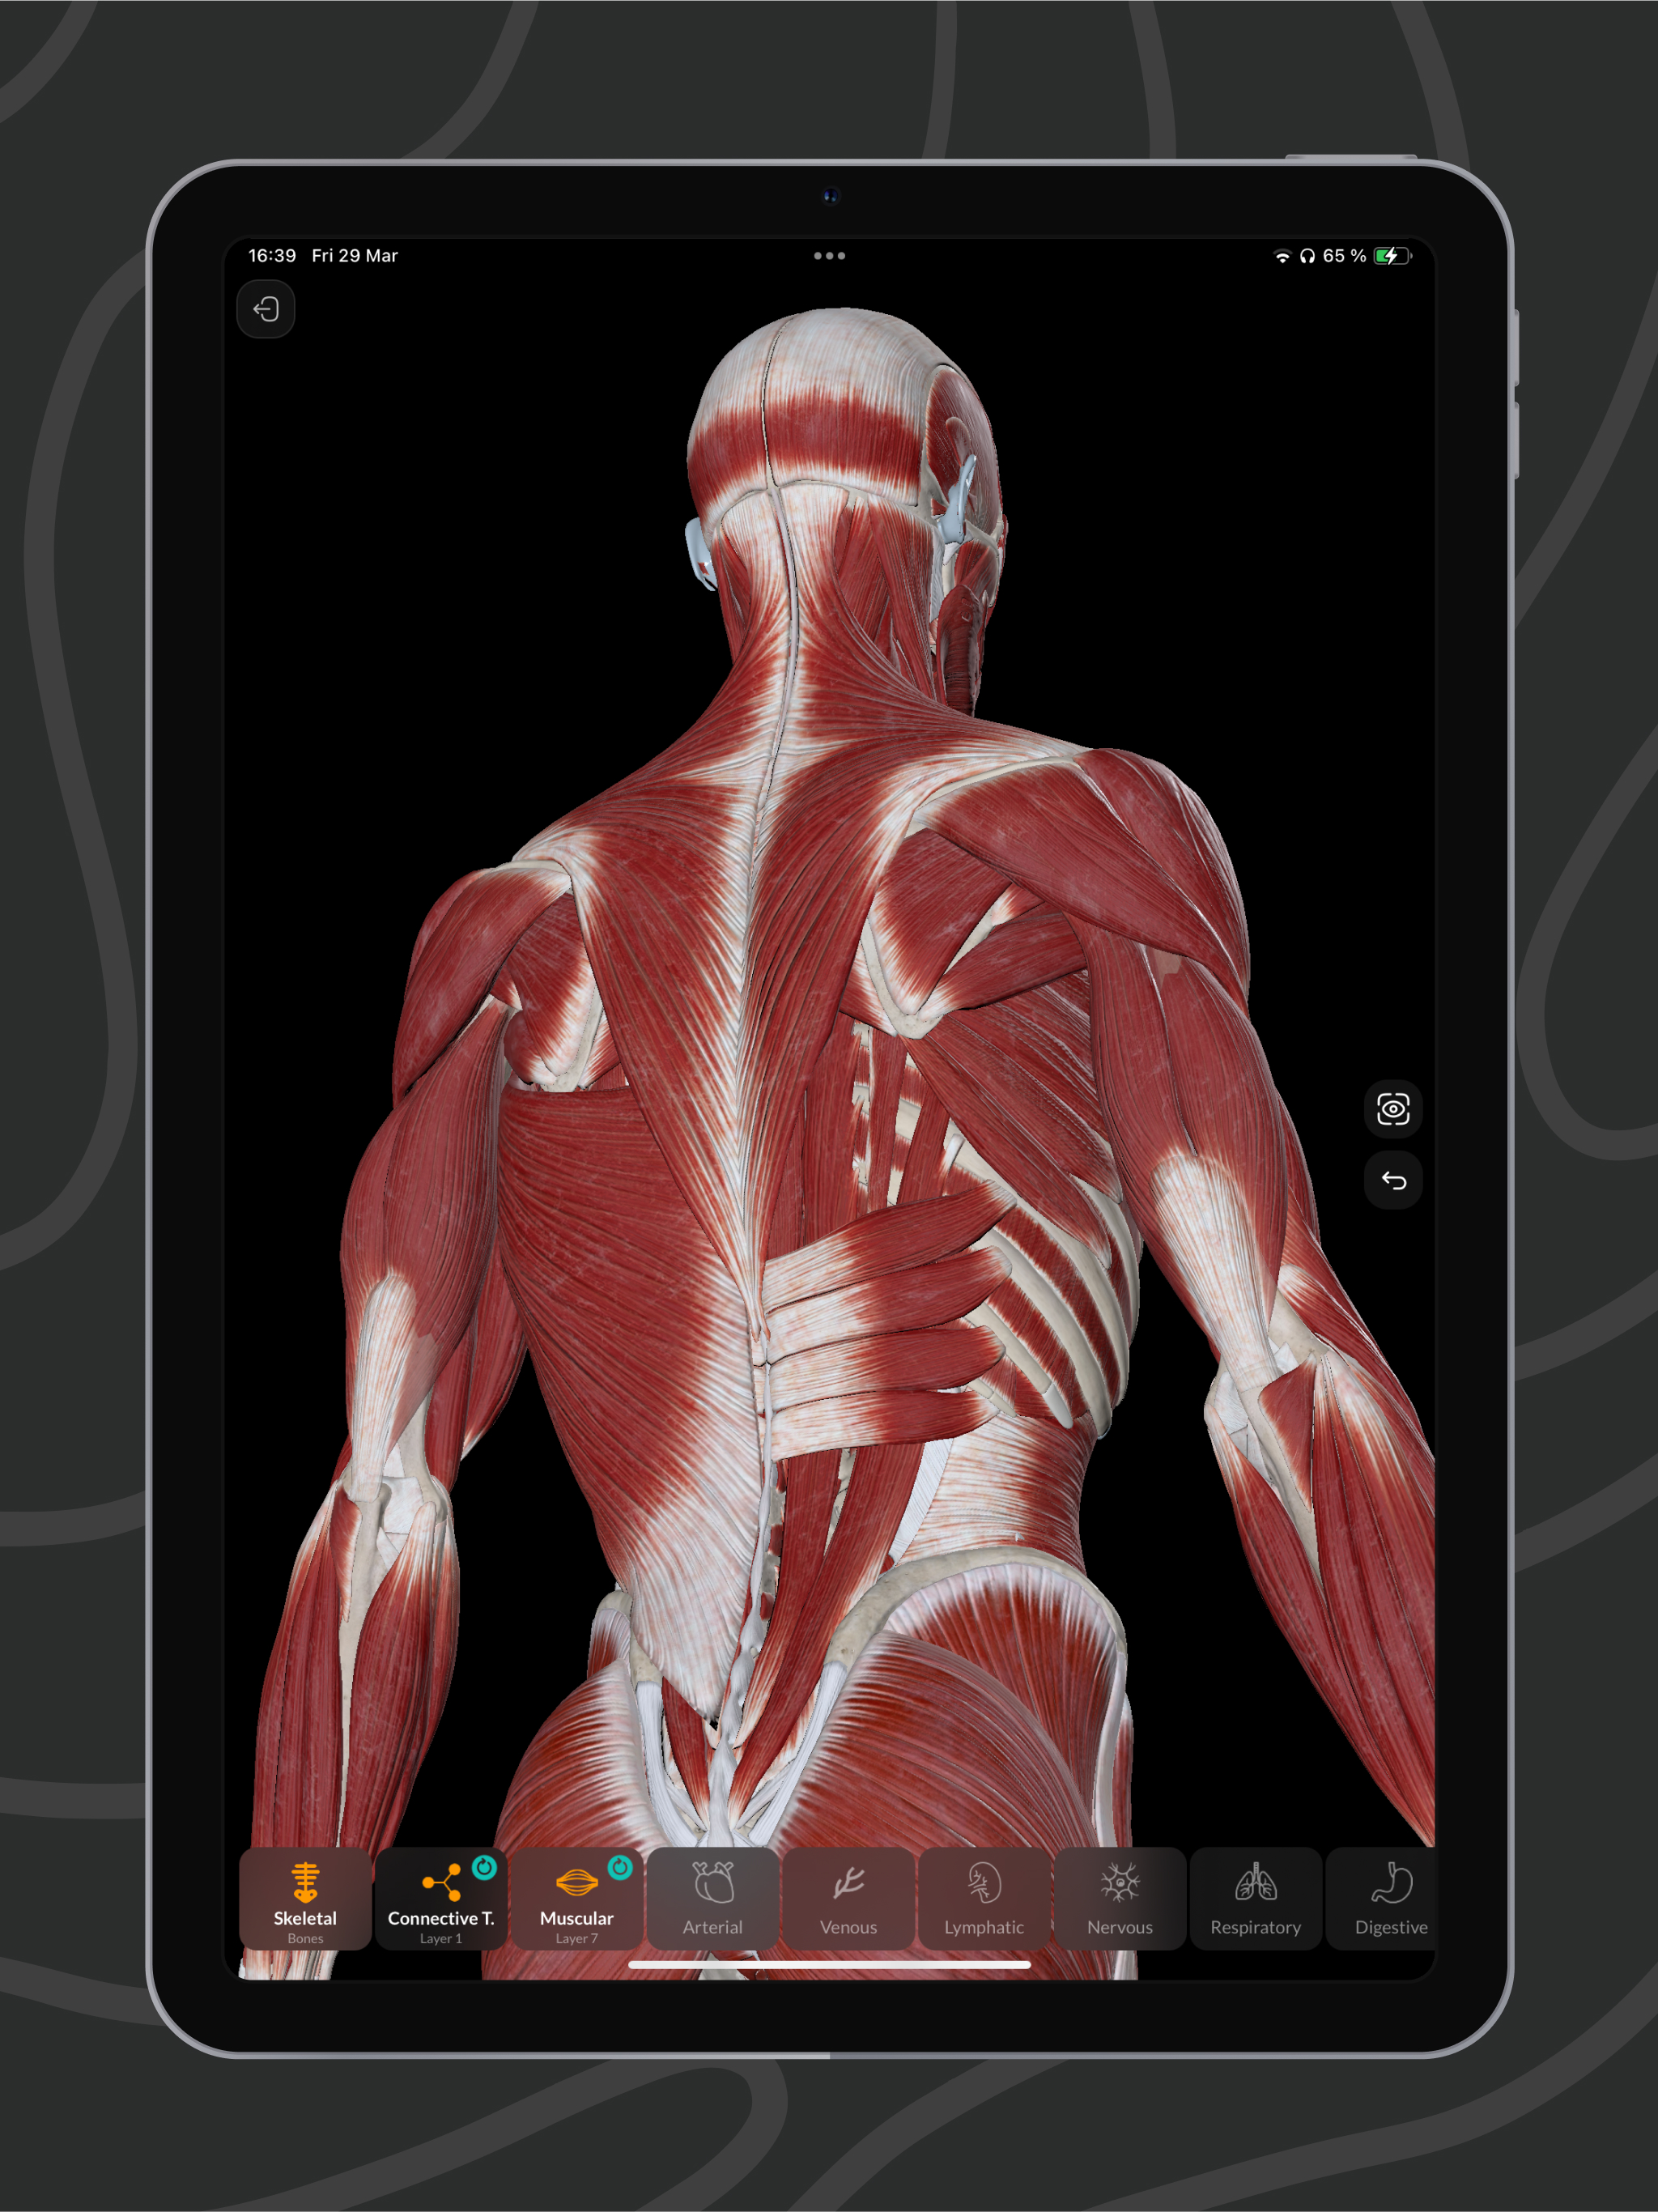The height and width of the screenshot is (2212, 1658).
Task: Tap the white home indicator bar
Action: 829,1964
